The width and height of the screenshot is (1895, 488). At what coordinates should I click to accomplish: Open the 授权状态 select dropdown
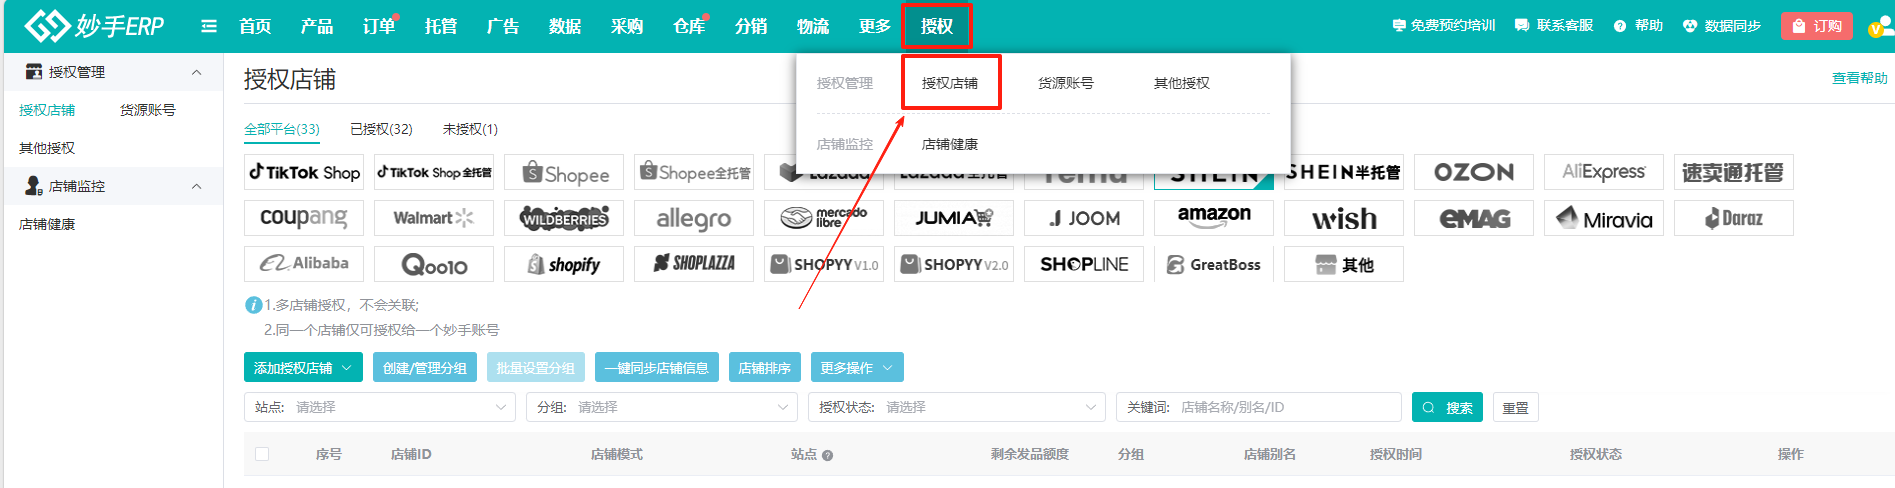pos(956,407)
